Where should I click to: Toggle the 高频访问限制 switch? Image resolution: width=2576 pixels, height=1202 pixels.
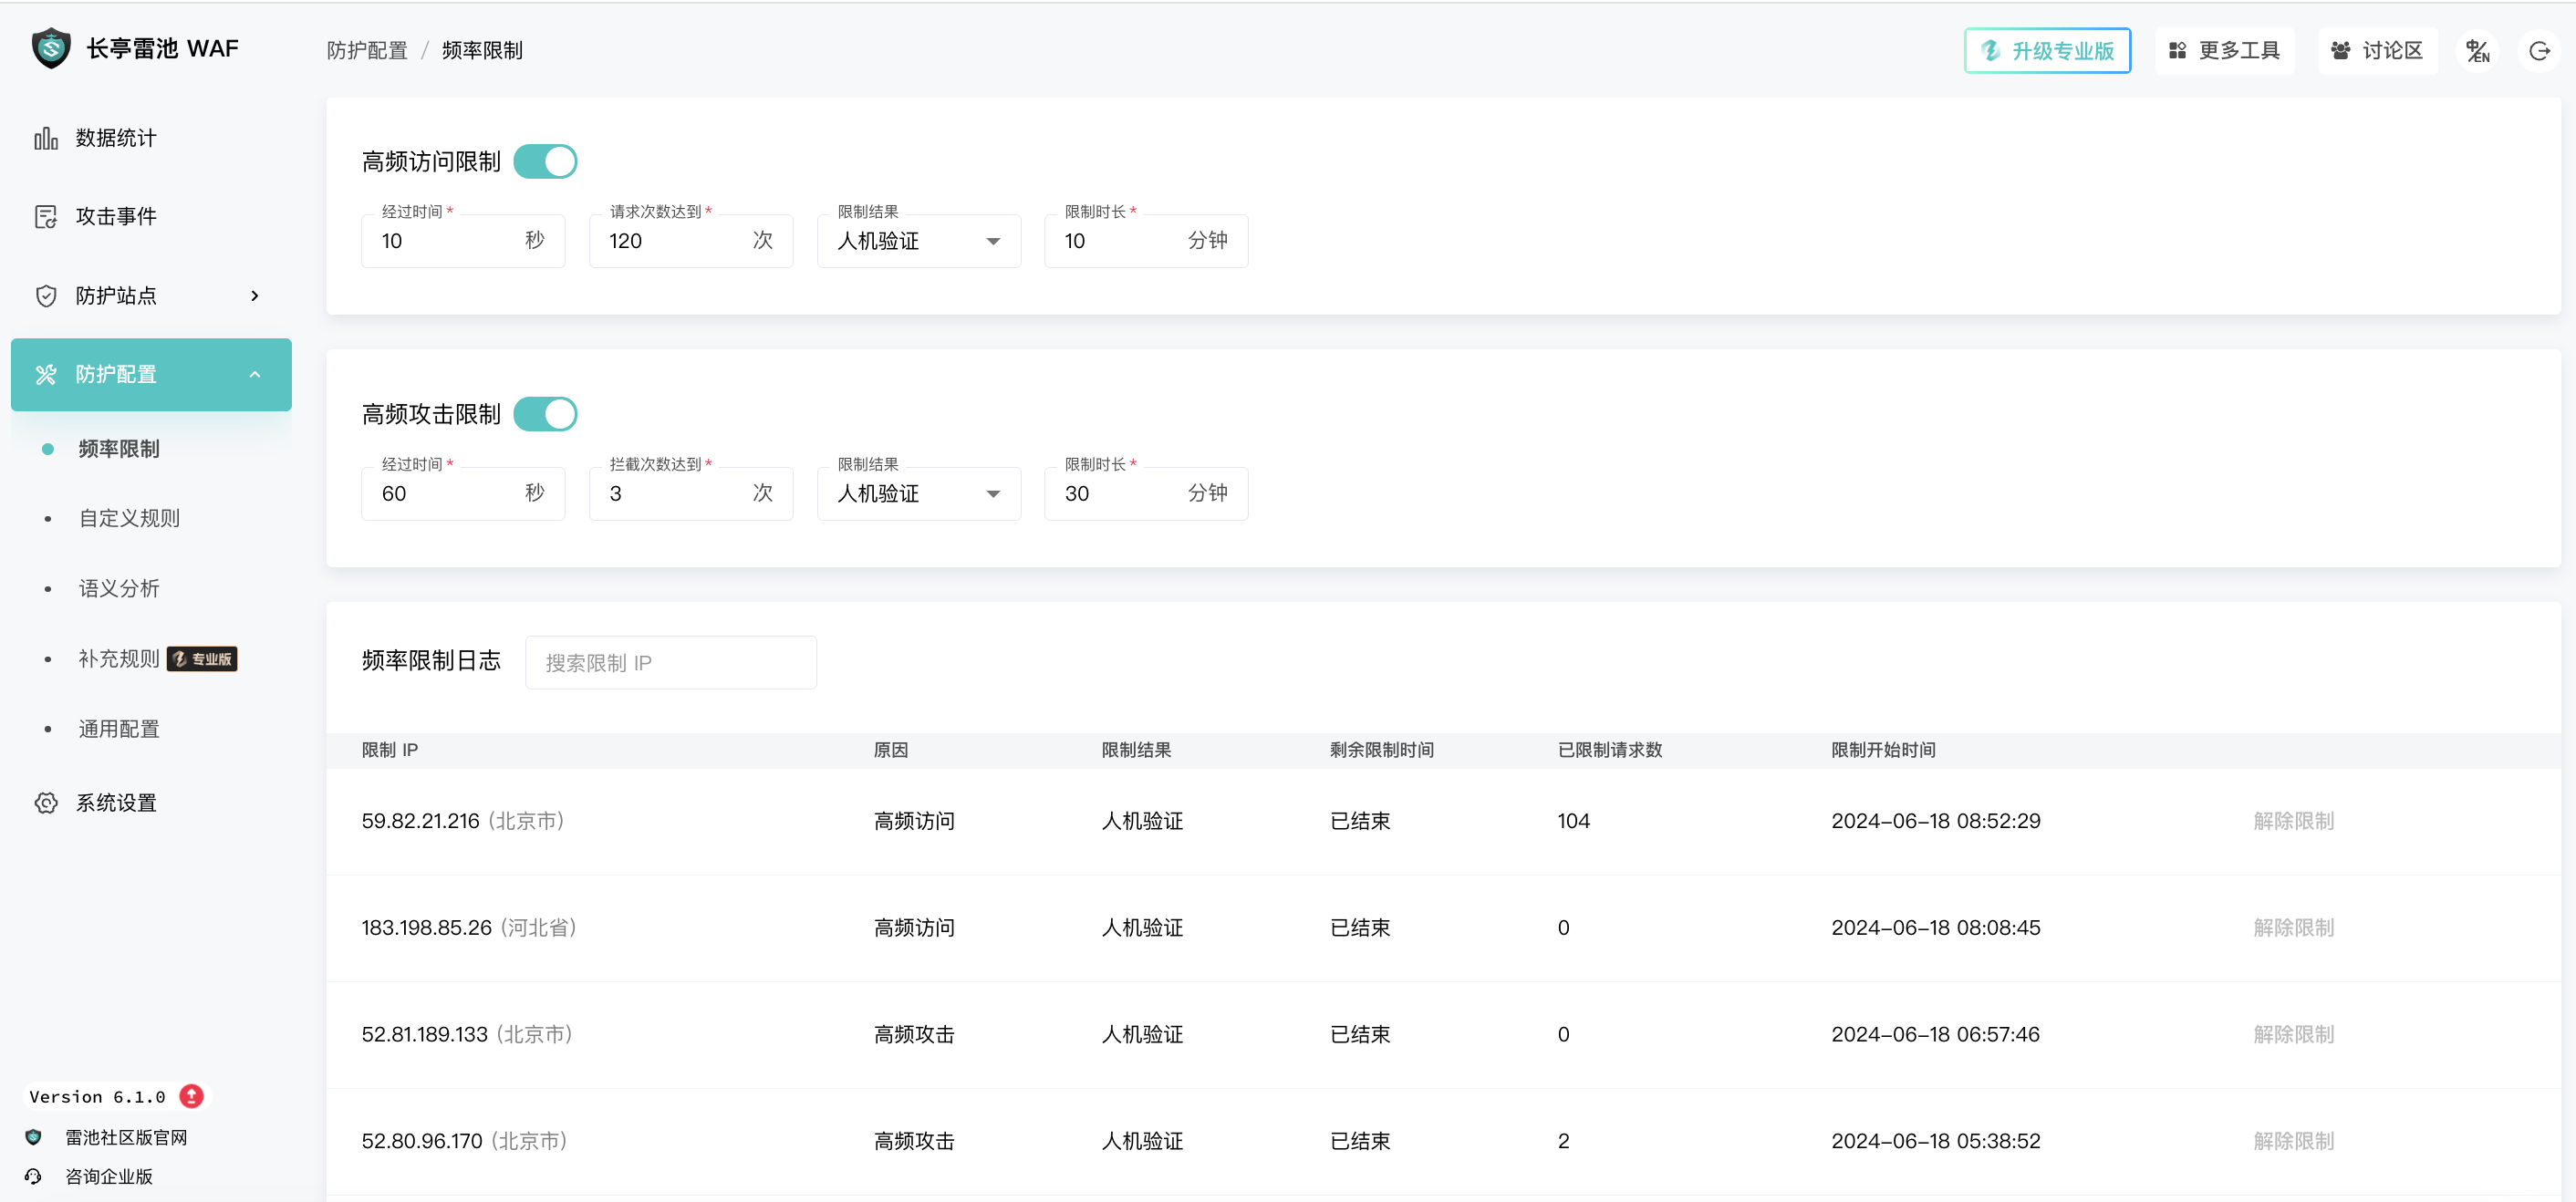(545, 161)
